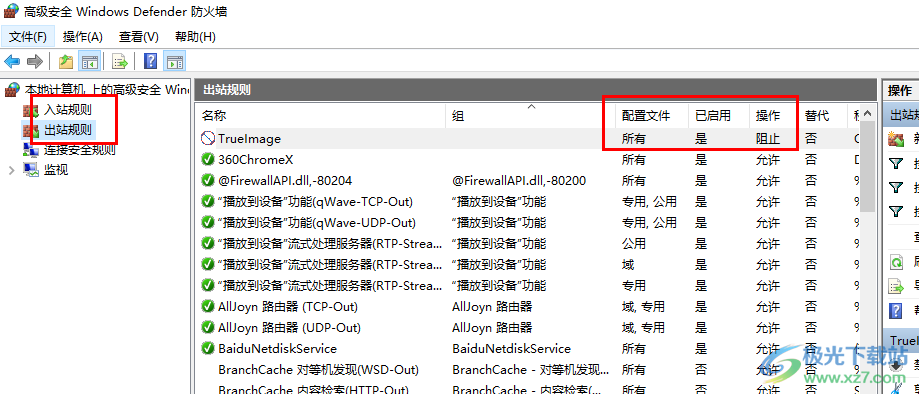Click the firewall icon beside 出站规则
This screenshot has width=919, height=394.
click(x=30, y=130)
